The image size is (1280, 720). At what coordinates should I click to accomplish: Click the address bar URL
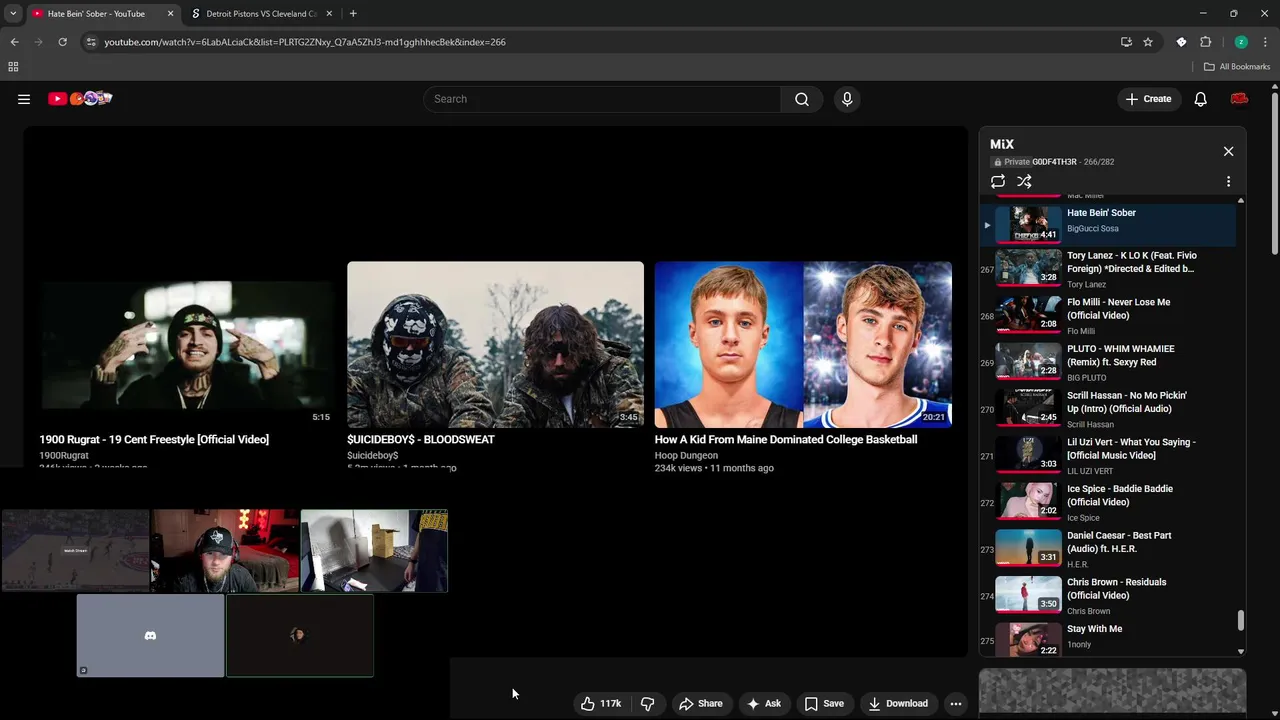[x=305, y=42]
